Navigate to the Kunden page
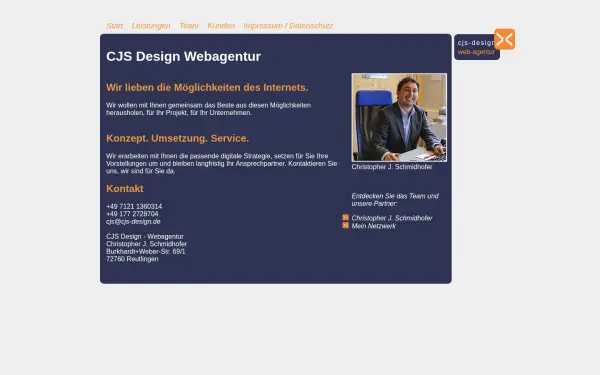 pyautogui.click(x=221, y=26)
